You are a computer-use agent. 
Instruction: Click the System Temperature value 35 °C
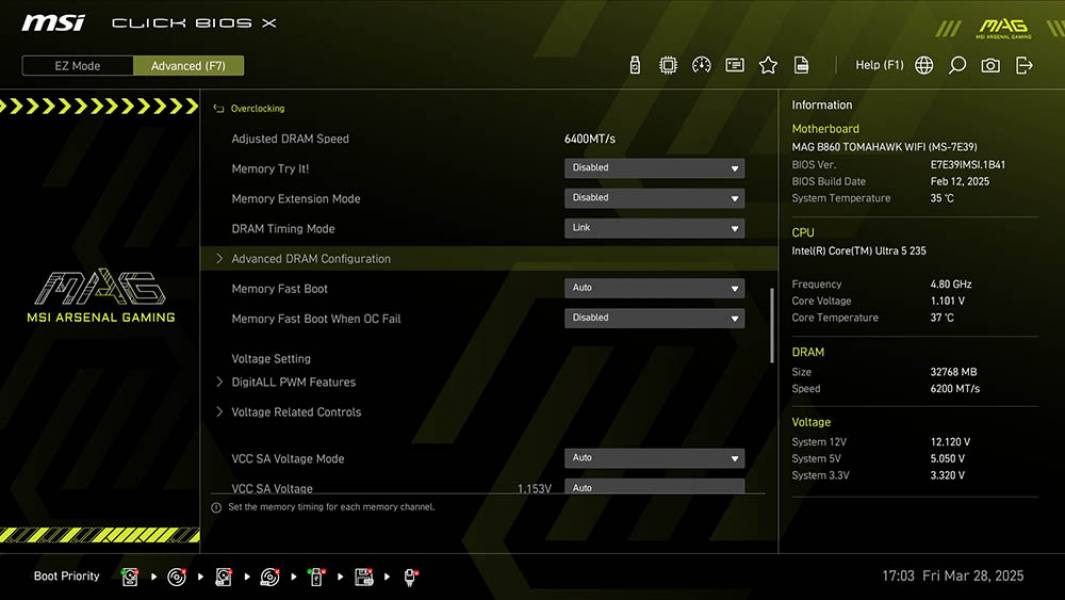tap(942, 198)
